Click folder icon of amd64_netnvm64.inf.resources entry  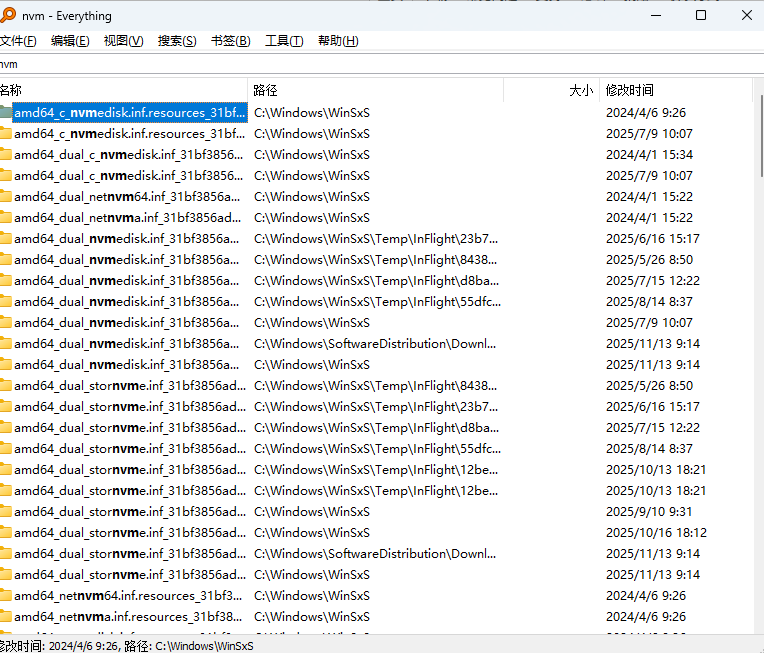click(x=5, y=596)
